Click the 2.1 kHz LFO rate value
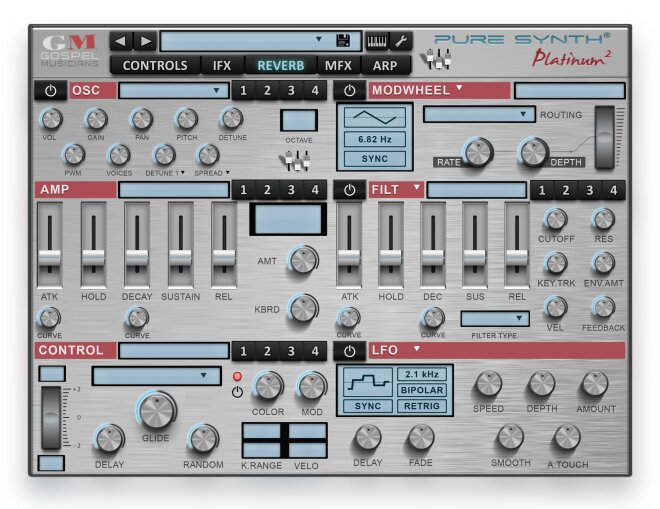This screenshot has width=660, height=509. [x=422, y=374]
